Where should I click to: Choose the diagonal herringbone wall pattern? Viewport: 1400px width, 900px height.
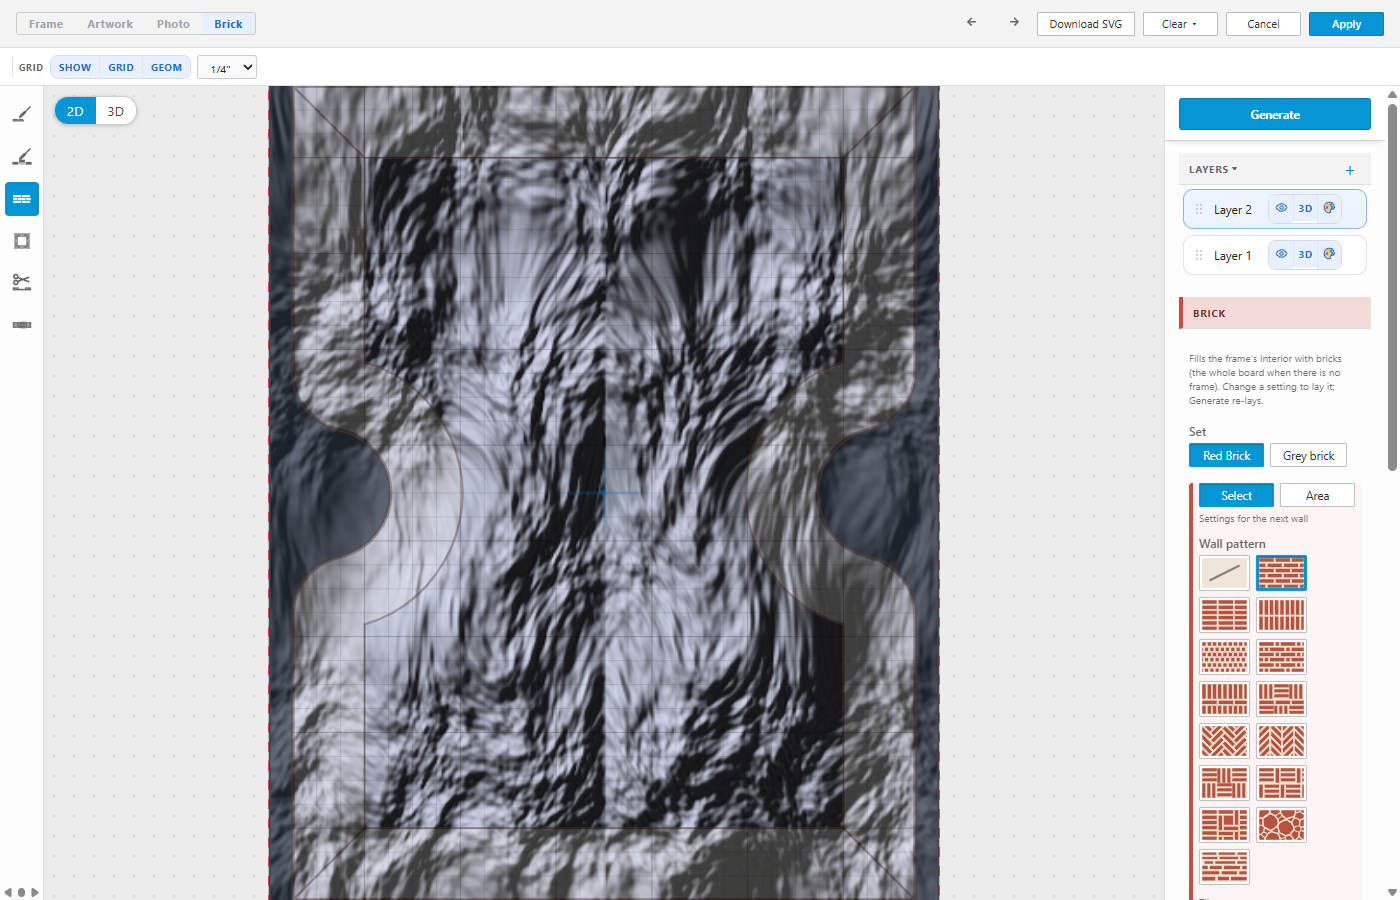1225,741
